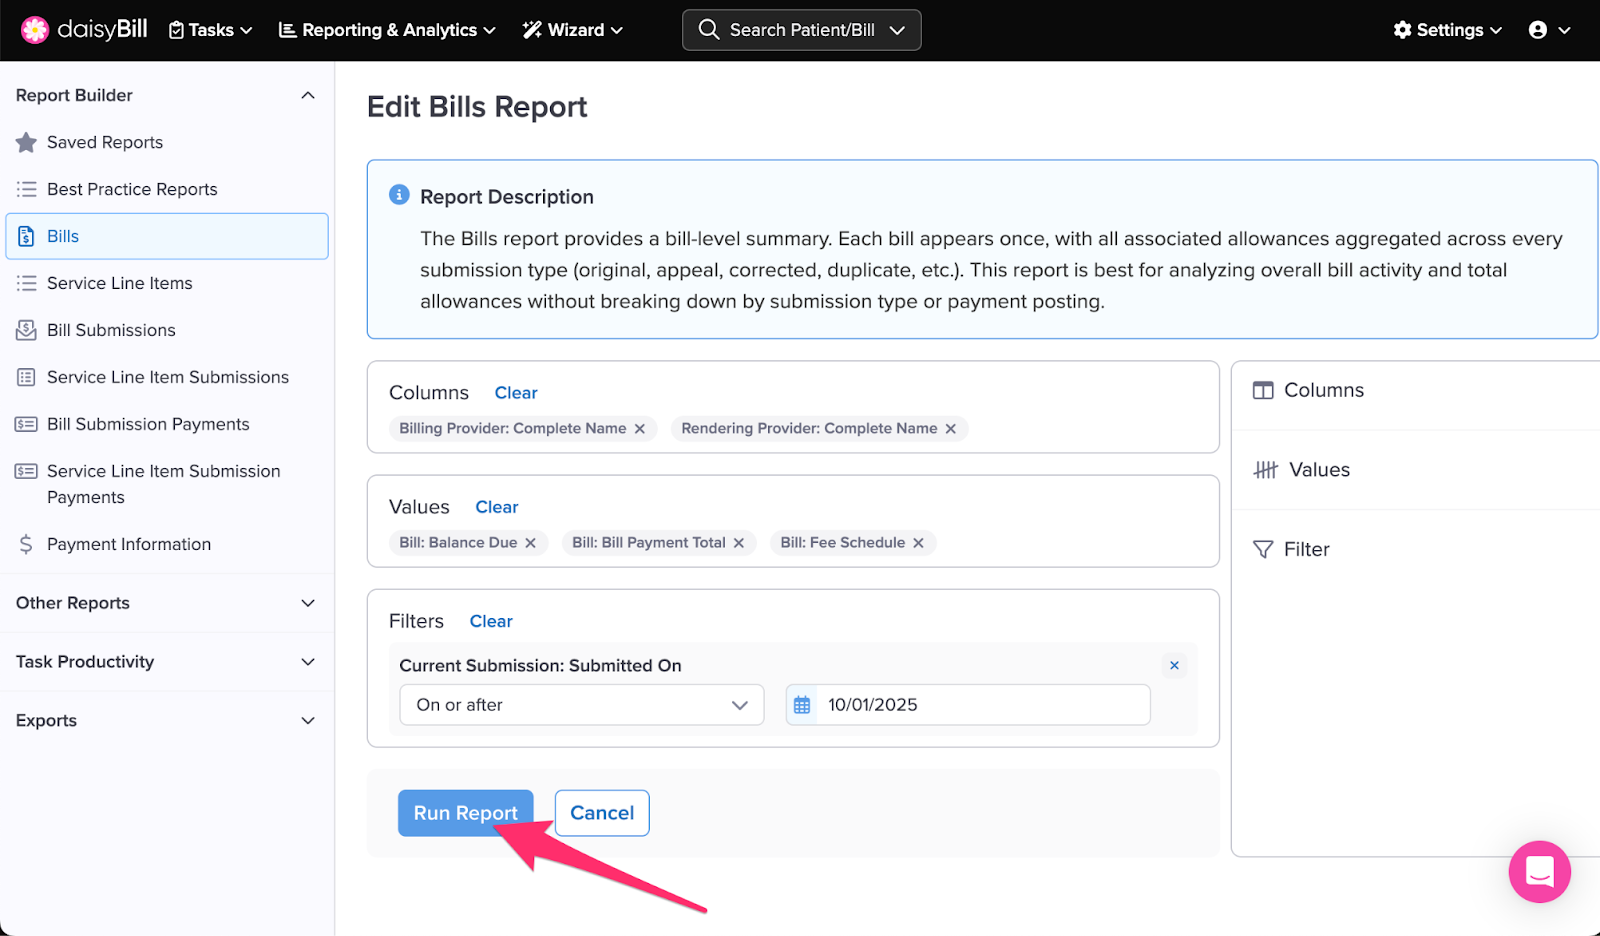Image resolution: width=1600 pixels, height=936 pixels.
Task: Open the chat support bubble icon
Action: pos(1539,871)
